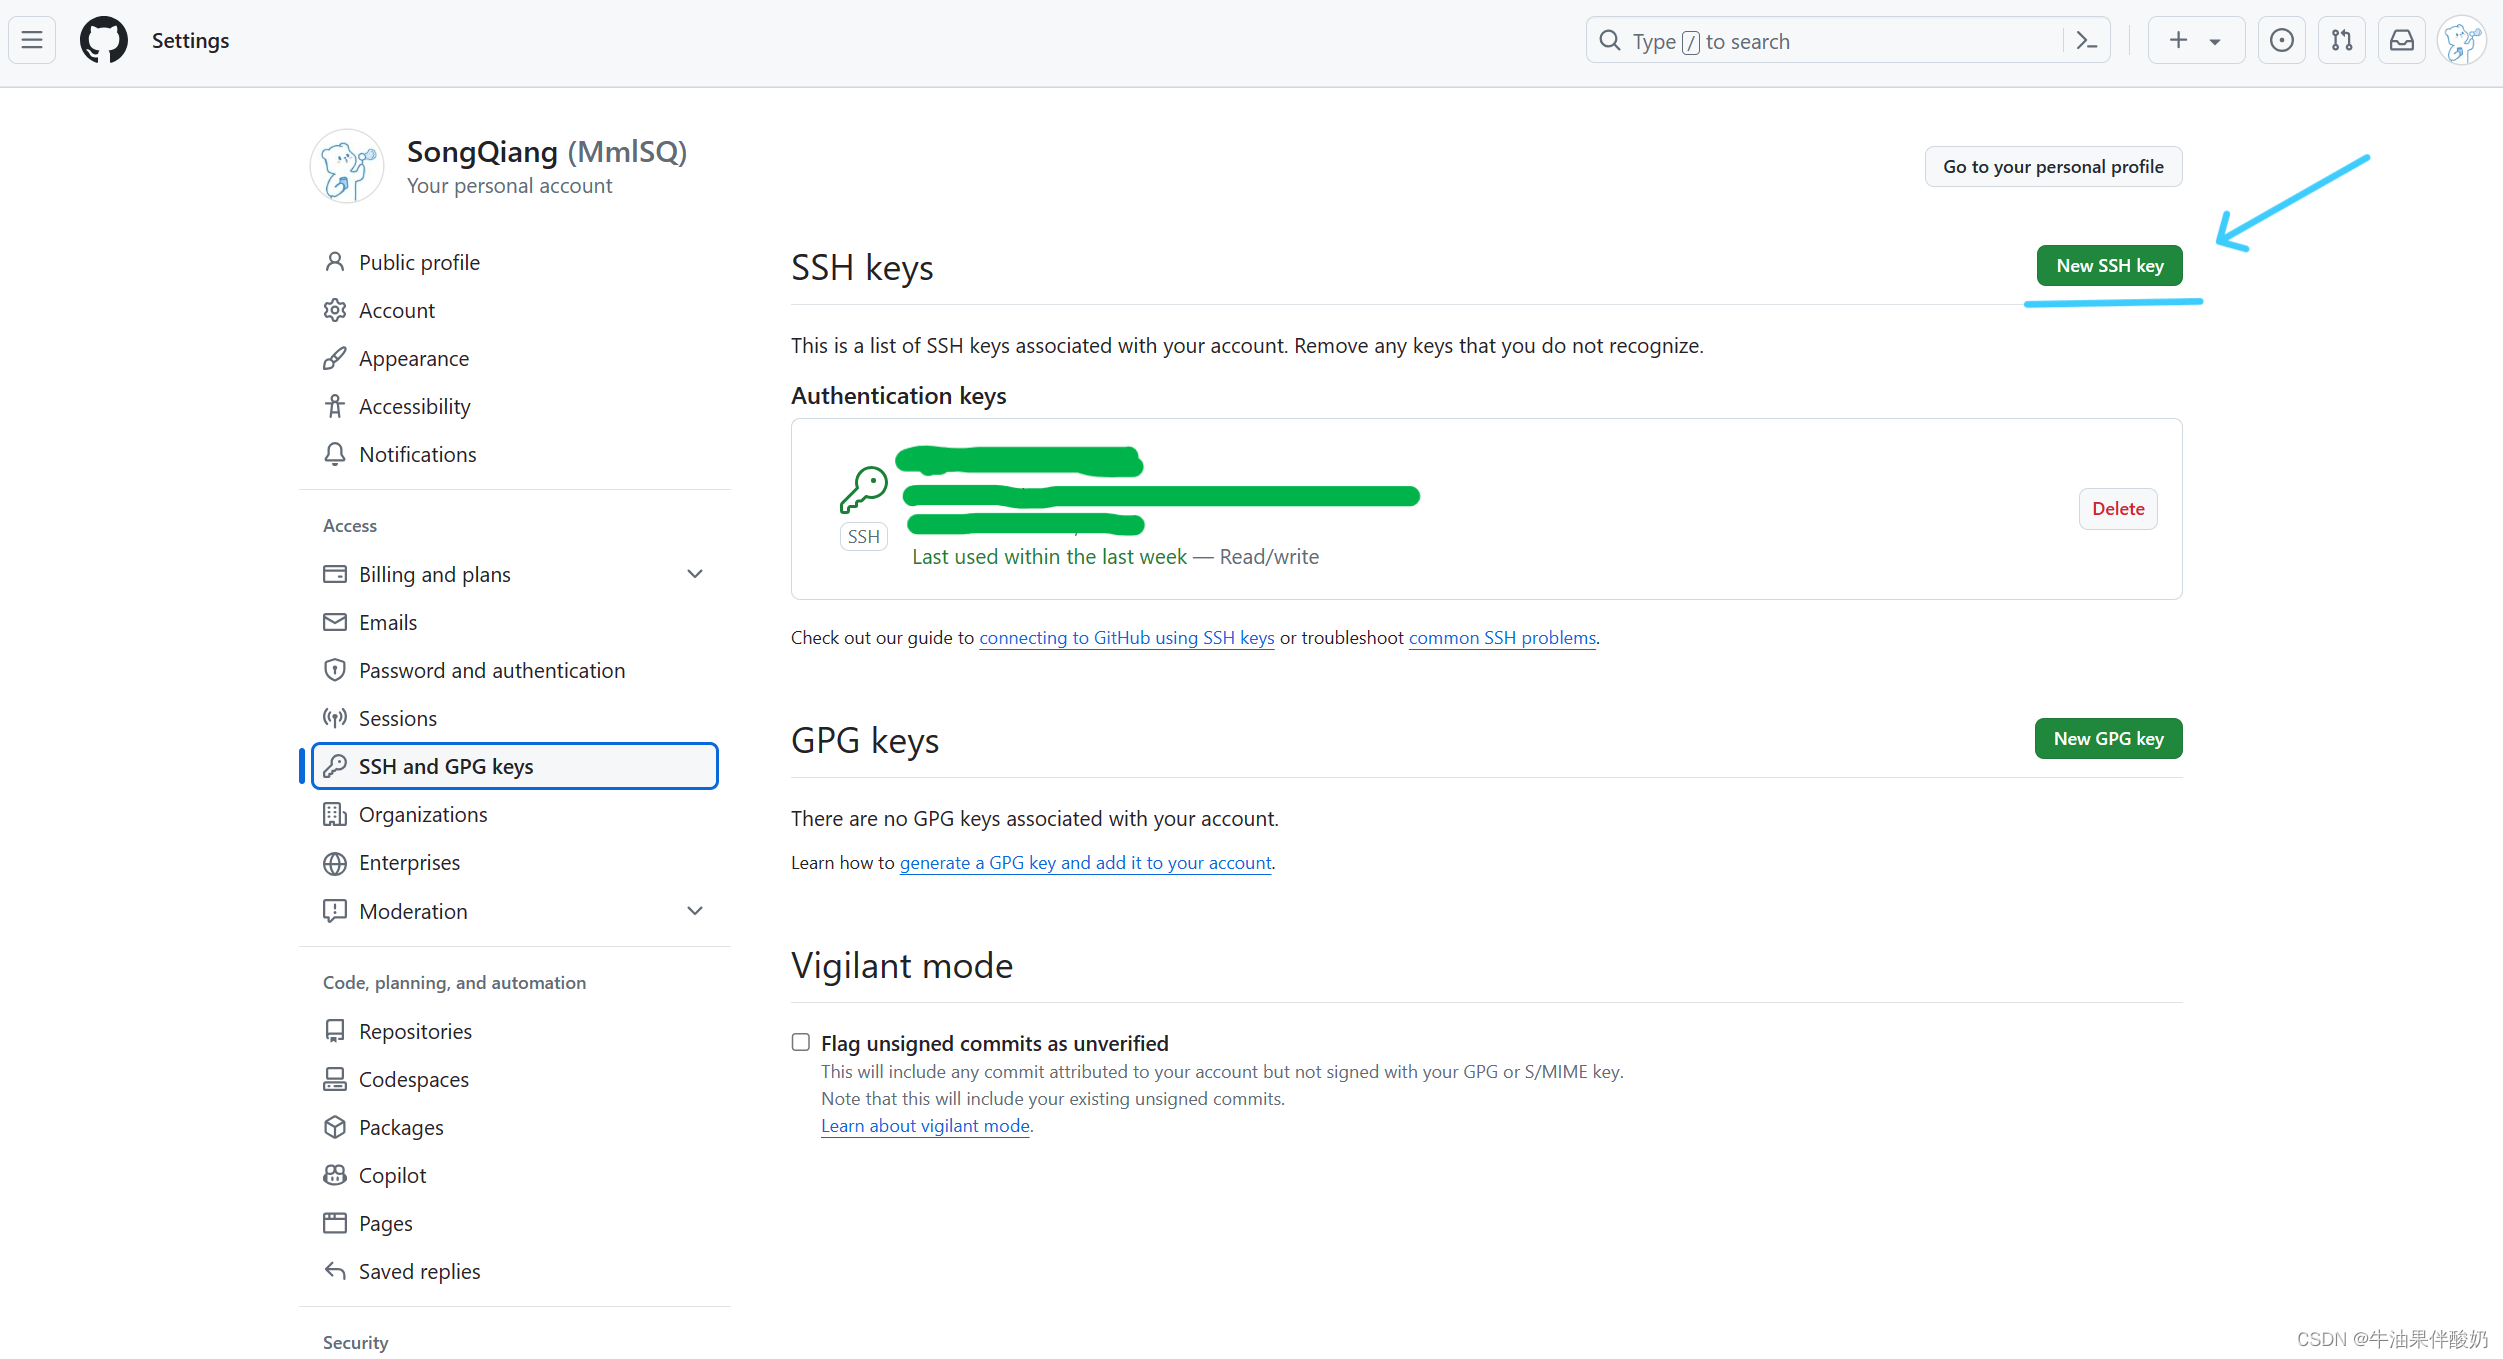Viewport: 2503px width, 1359px height.
Task: Open the command palette icon
Action: [2086, 41]
